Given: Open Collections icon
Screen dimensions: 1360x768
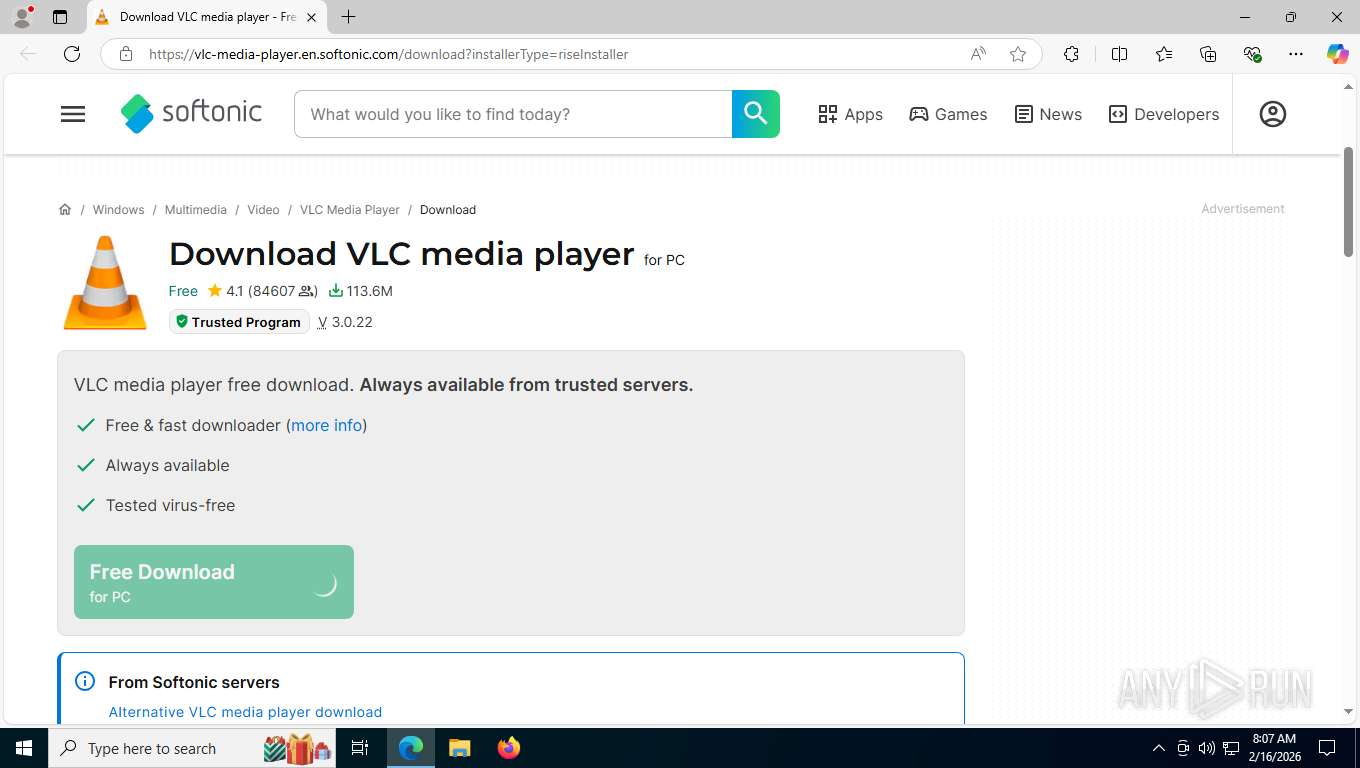Looking at the screenshot, I should (1208, 54).
